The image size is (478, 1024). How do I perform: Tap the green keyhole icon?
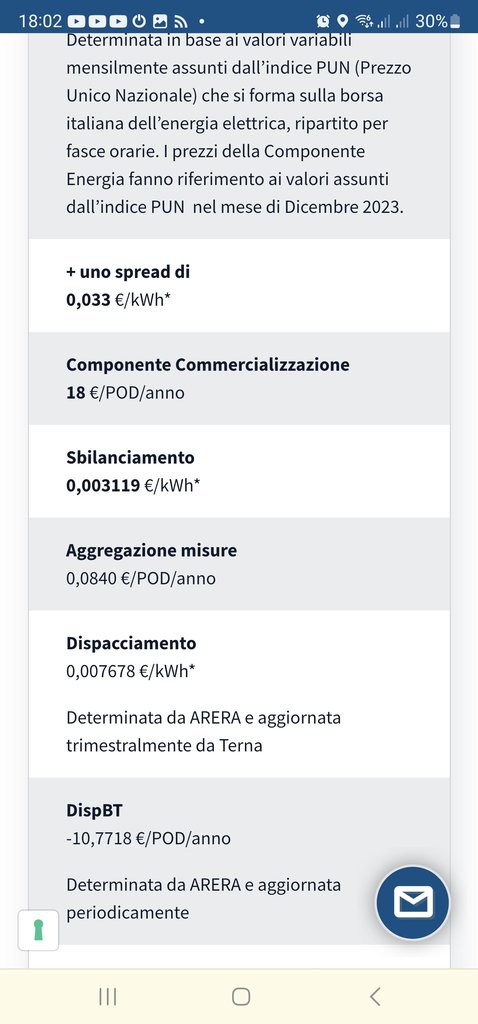tap(38, 929)
